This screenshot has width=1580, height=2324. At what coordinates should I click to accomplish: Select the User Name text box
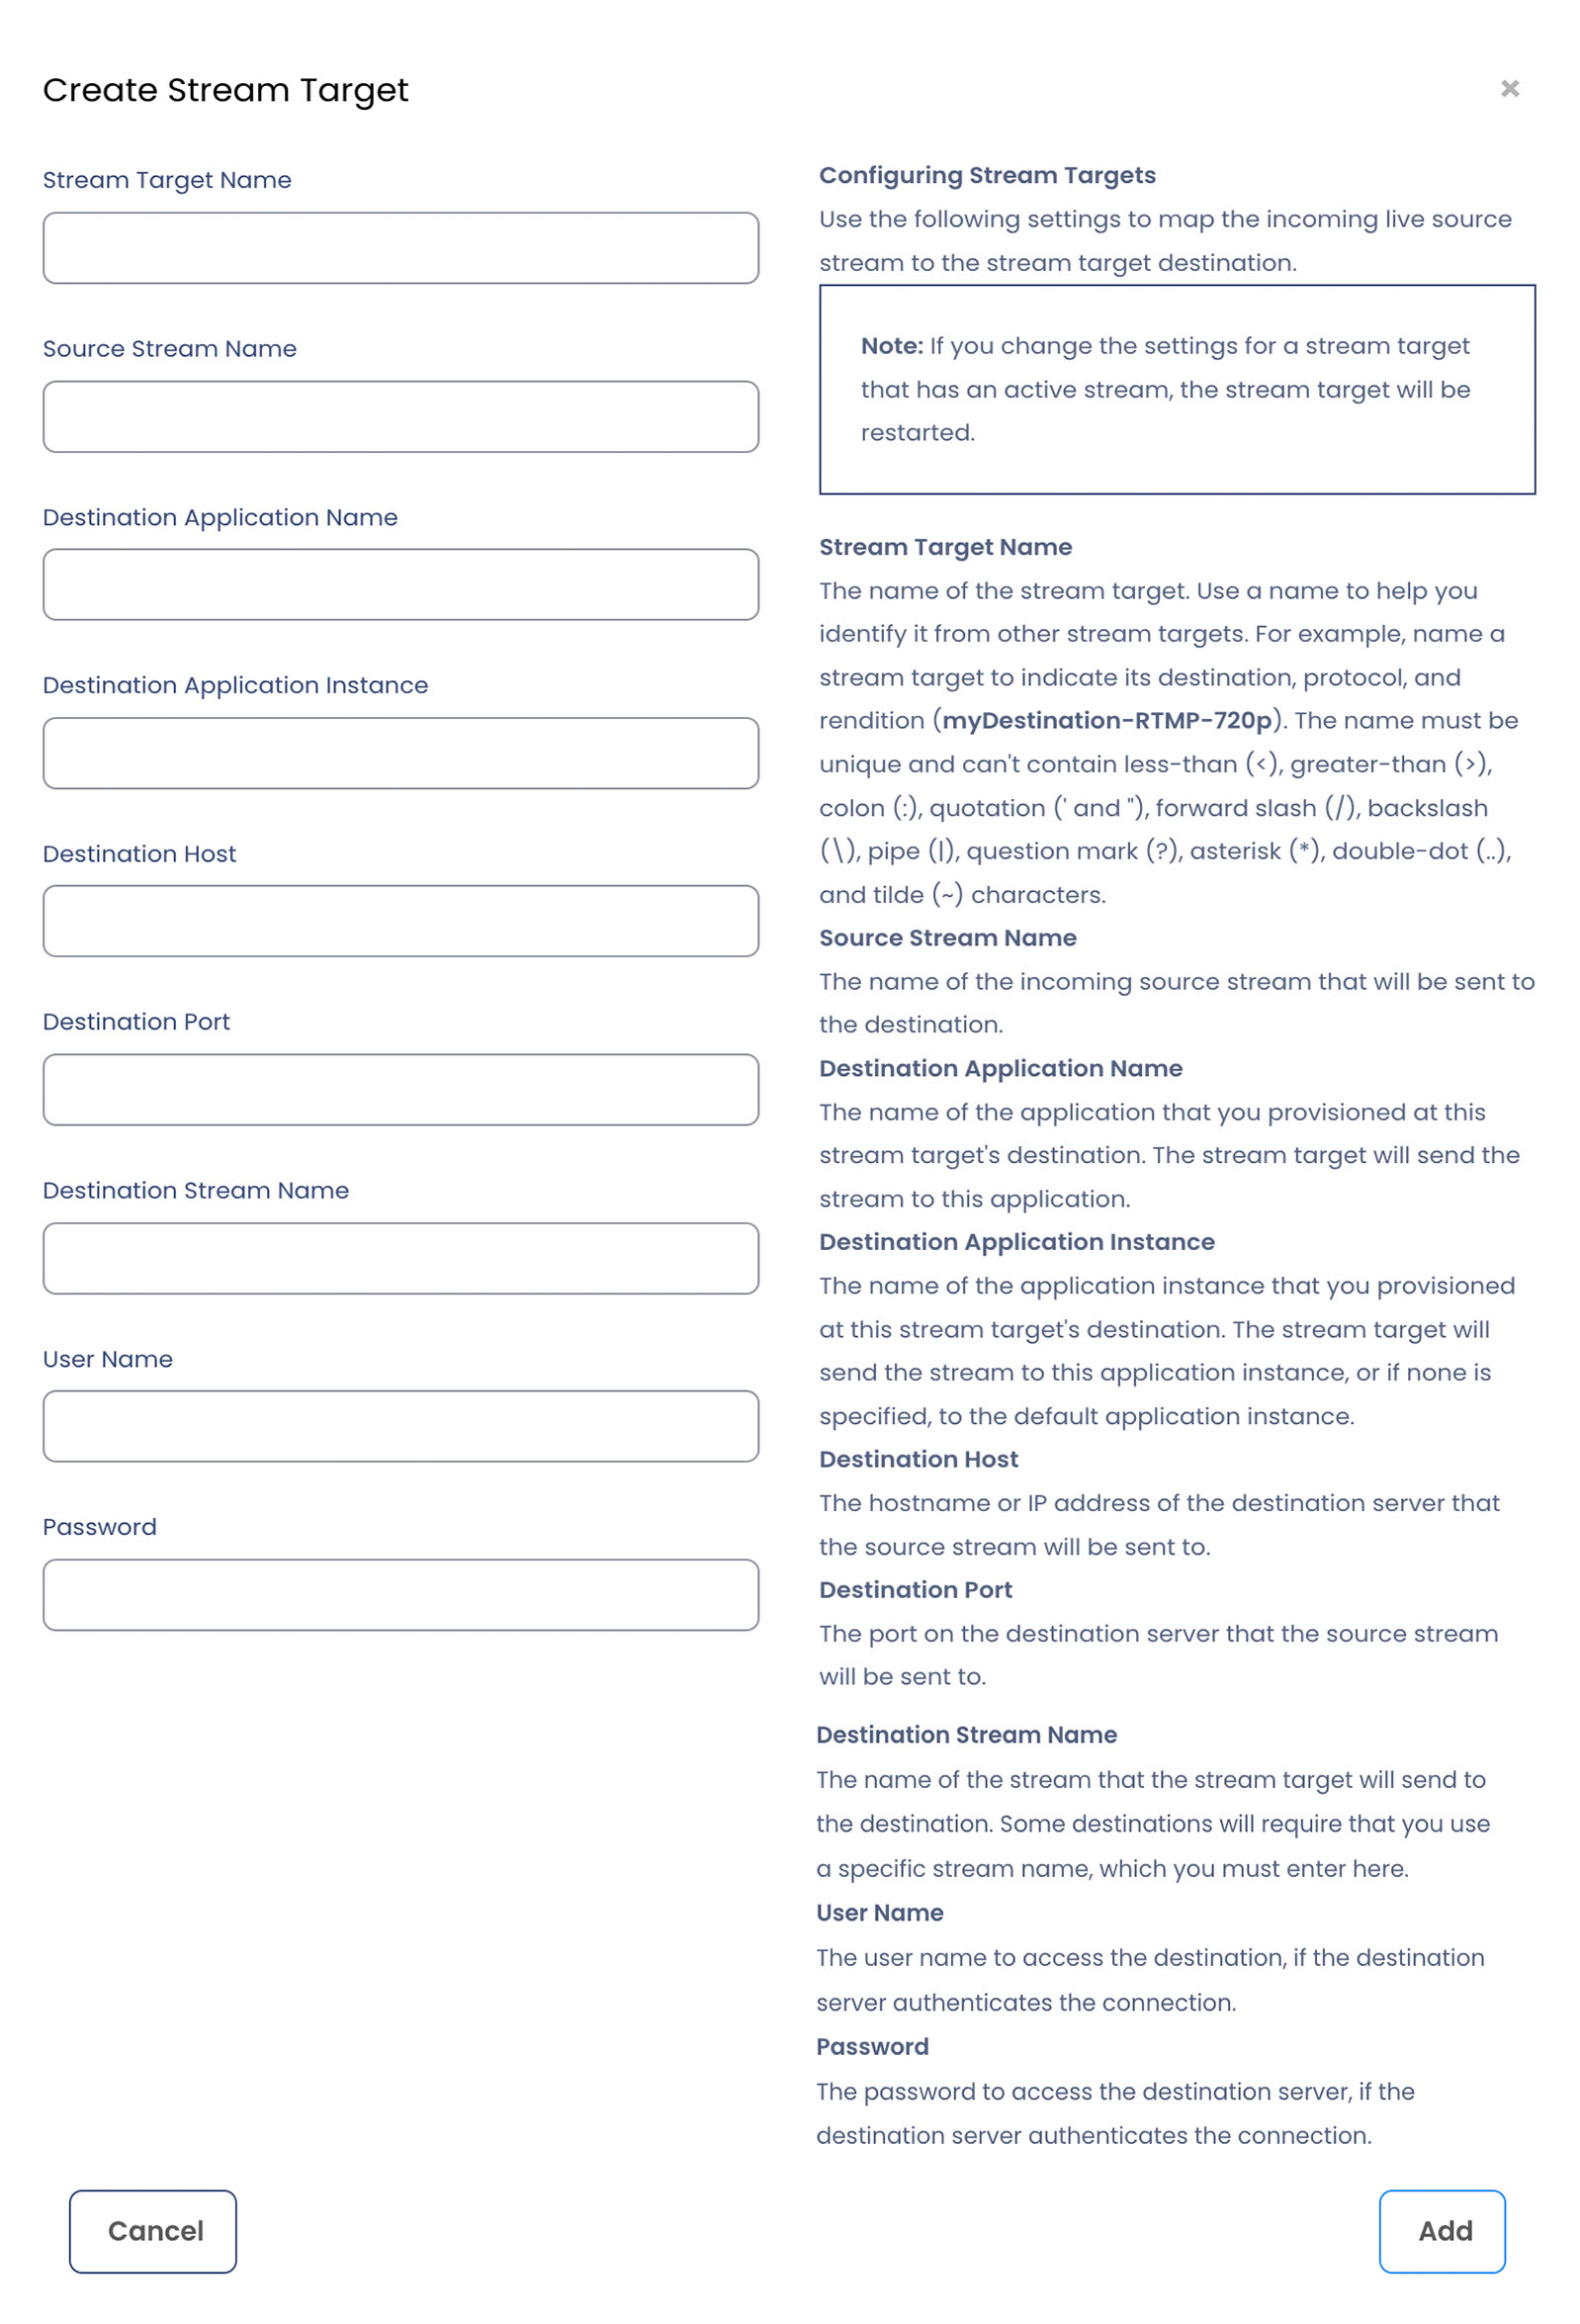pyautogui.click(x=400, y=1426)
